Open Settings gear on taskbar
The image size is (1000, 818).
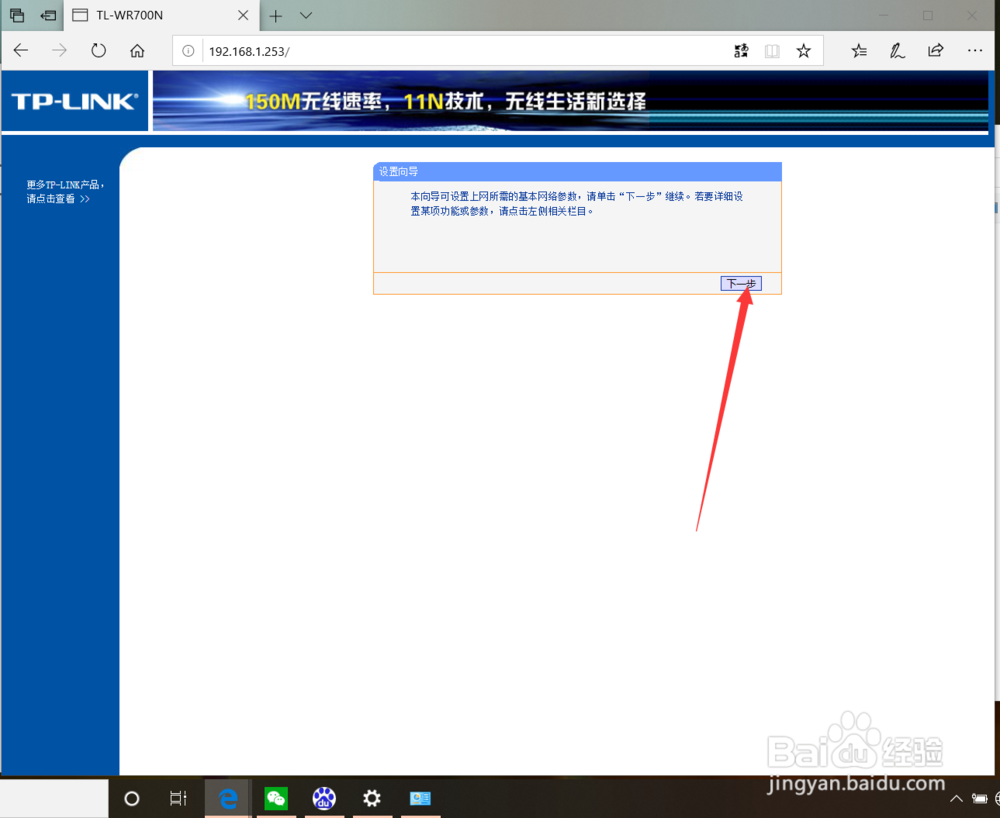[x=372, y=798]
